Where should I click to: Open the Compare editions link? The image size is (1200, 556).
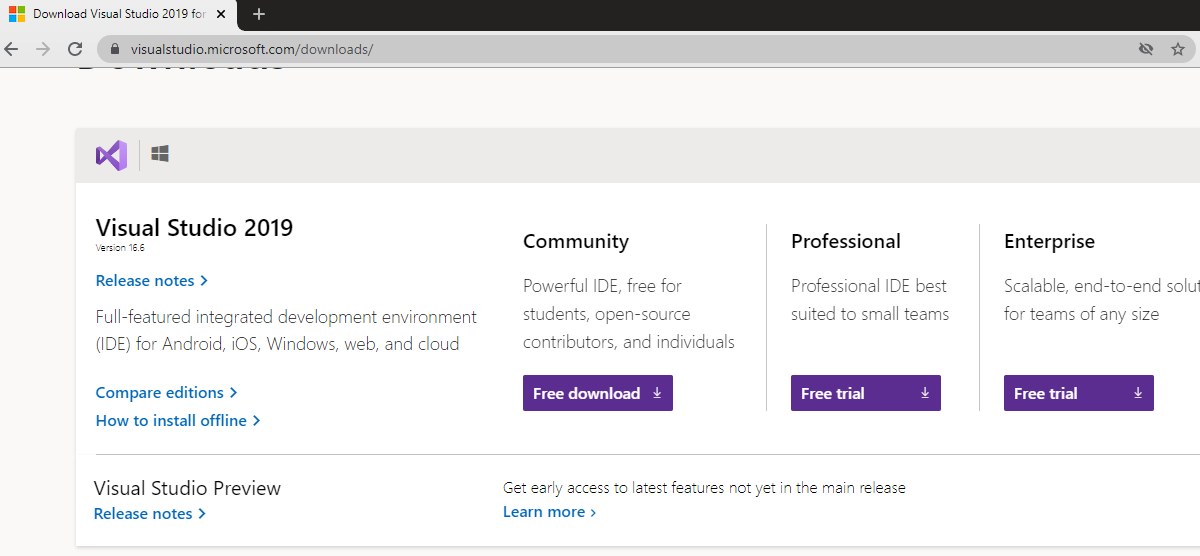166,393
